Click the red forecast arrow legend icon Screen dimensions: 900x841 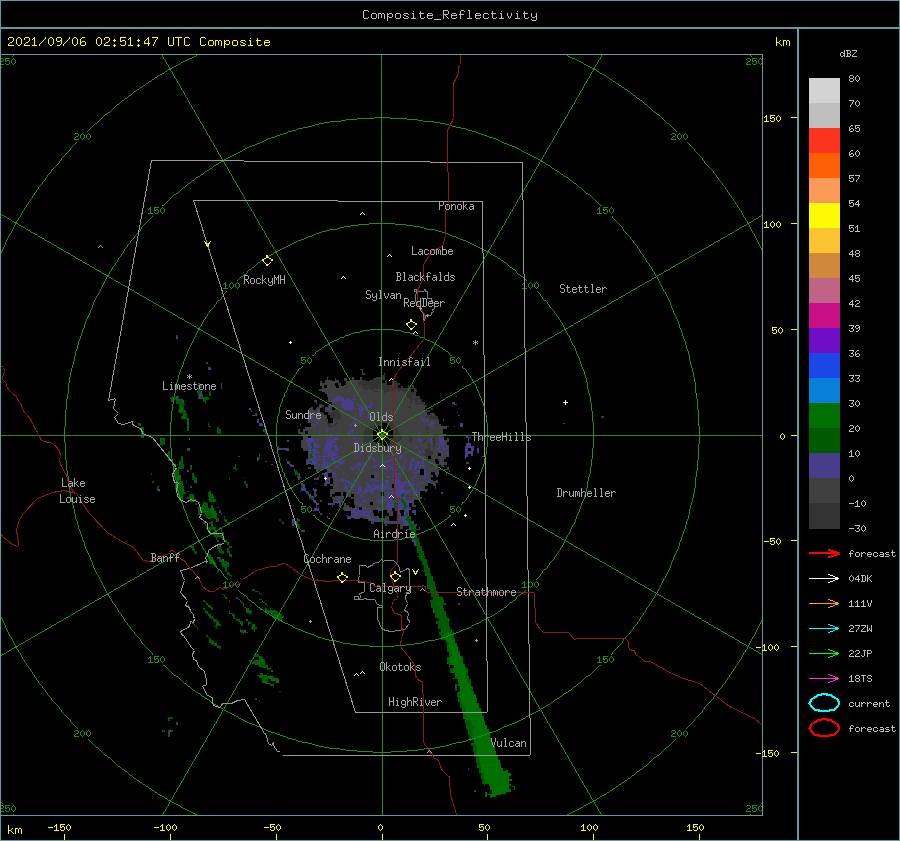coord(824,553)
